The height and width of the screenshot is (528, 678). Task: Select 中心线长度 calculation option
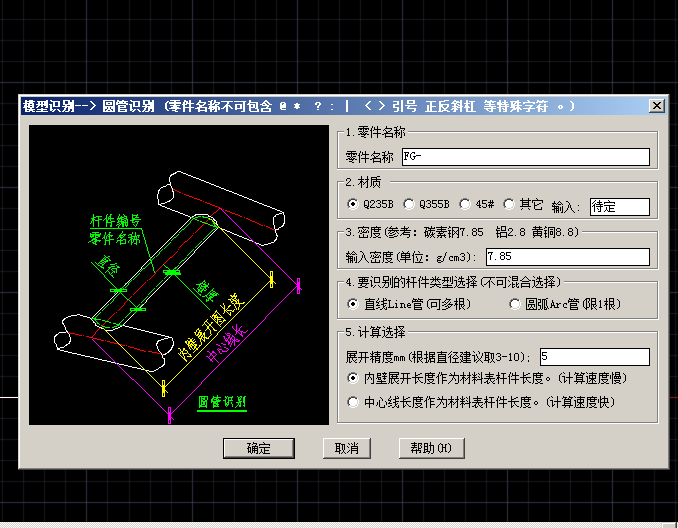pyautogui.click(x=353, y=402)
